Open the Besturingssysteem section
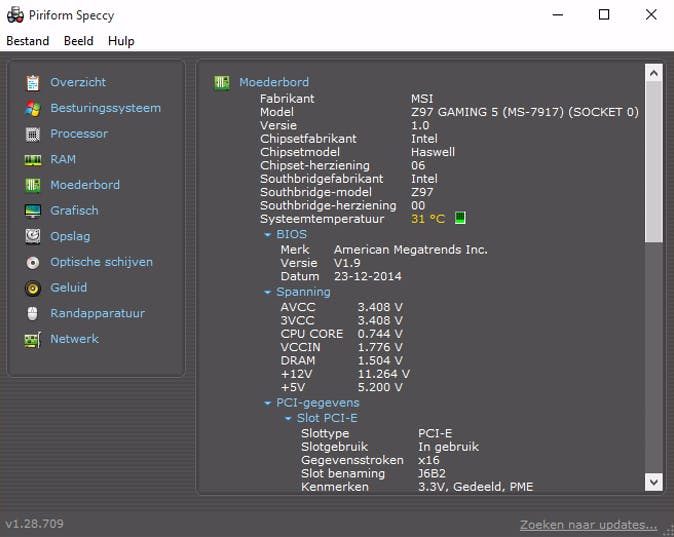 pos(105,108)
